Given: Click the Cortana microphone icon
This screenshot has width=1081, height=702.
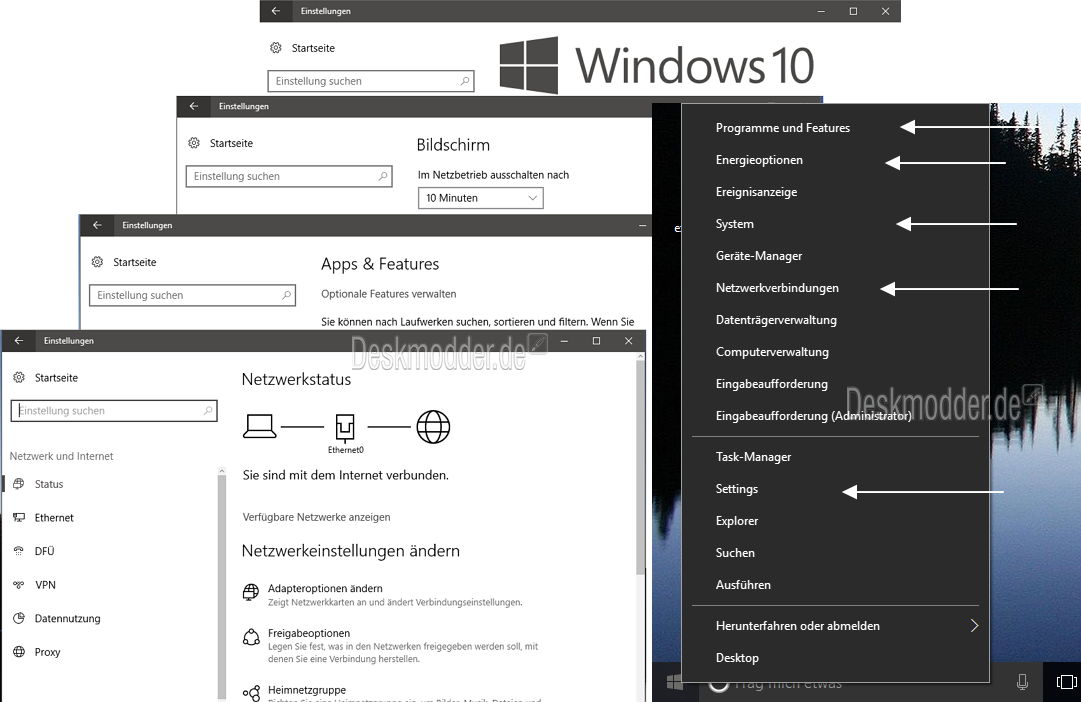Looking at the screenshot, I should [1022, 682].
